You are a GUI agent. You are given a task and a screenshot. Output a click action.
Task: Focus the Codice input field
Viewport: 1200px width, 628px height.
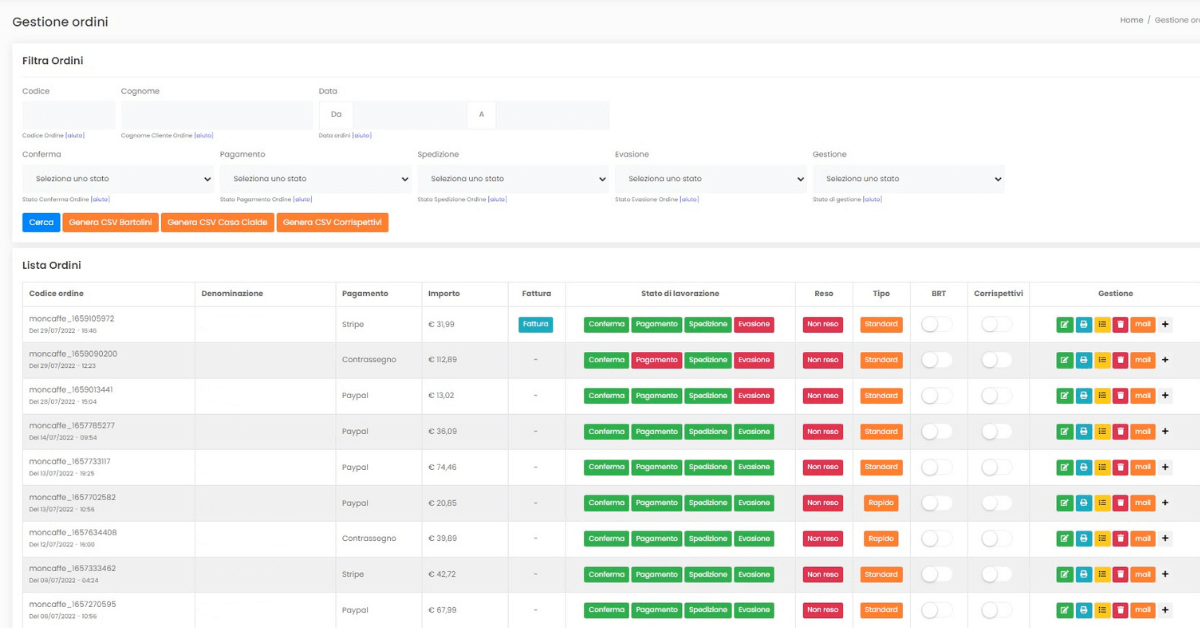69,114
